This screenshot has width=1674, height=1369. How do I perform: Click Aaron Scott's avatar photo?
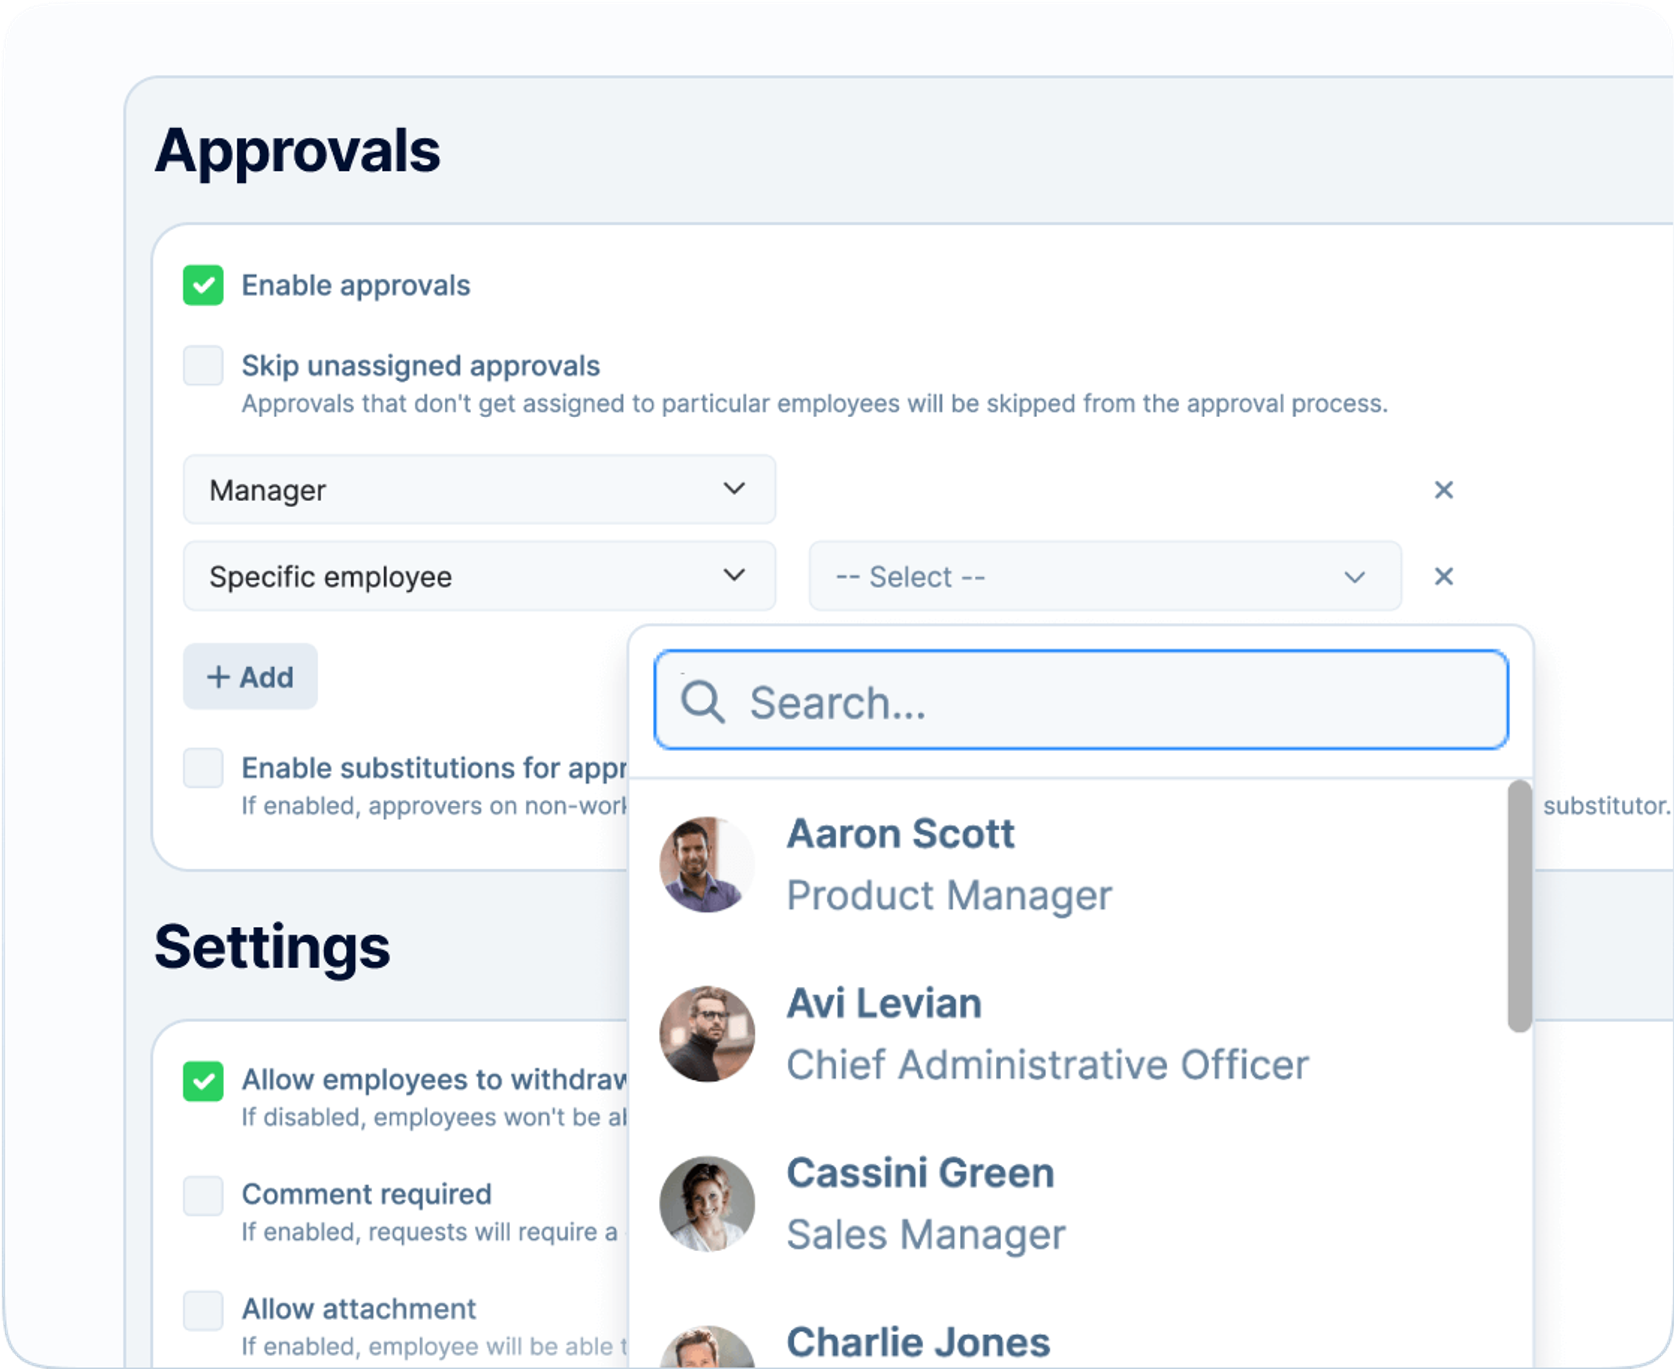pos(707,864)
